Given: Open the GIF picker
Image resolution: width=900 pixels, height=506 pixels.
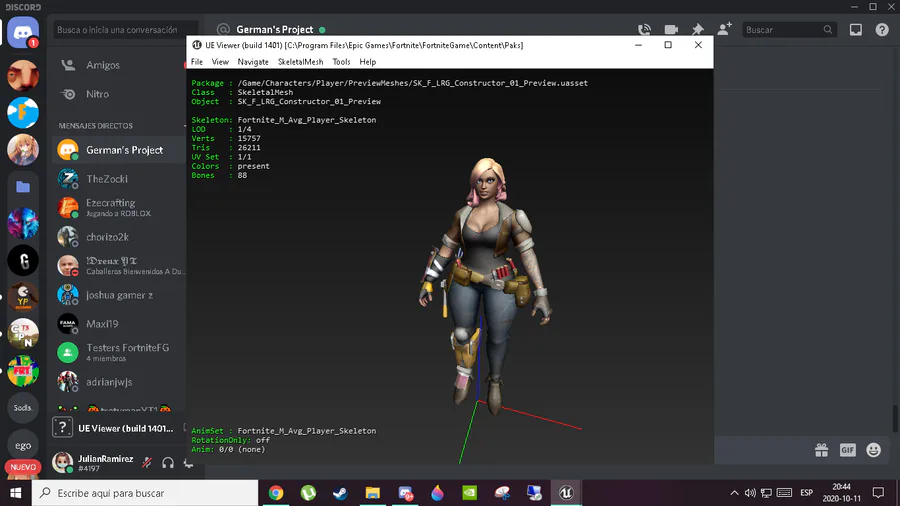Looking at the screenshot, I should click(848, 450).
